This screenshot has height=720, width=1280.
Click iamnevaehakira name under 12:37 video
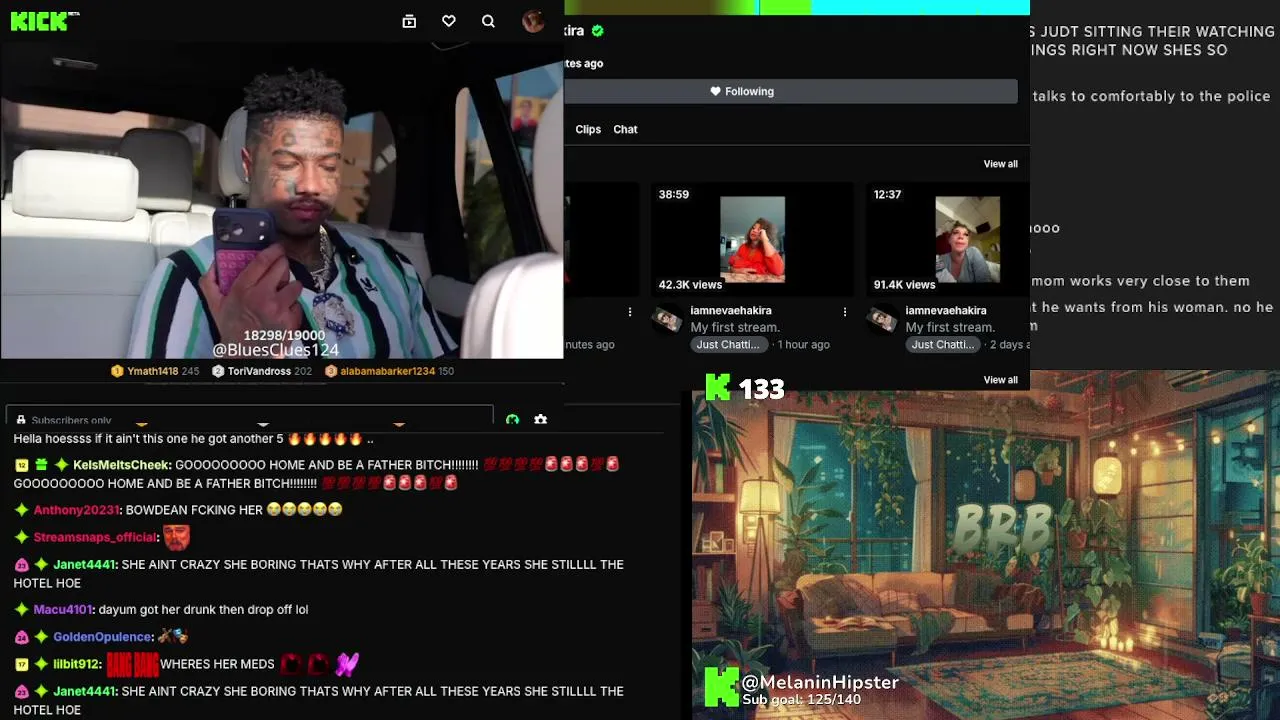(946, 311)
